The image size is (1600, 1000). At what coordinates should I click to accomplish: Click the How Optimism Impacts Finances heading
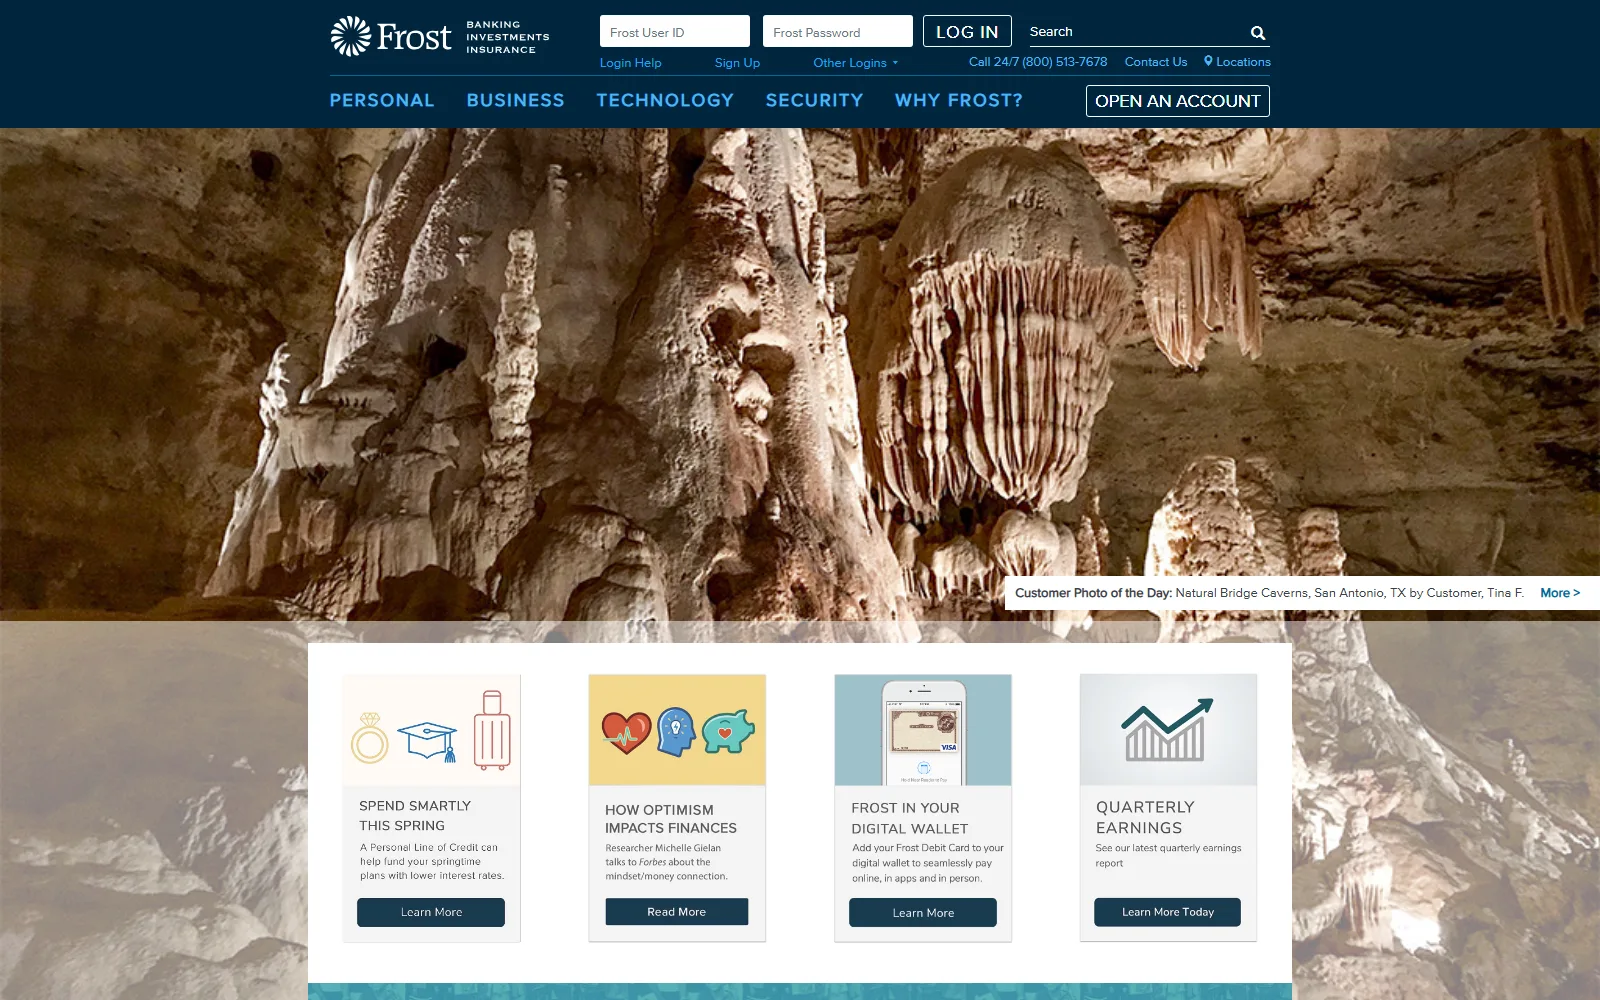pyautogui.click(x=671, y=819)
